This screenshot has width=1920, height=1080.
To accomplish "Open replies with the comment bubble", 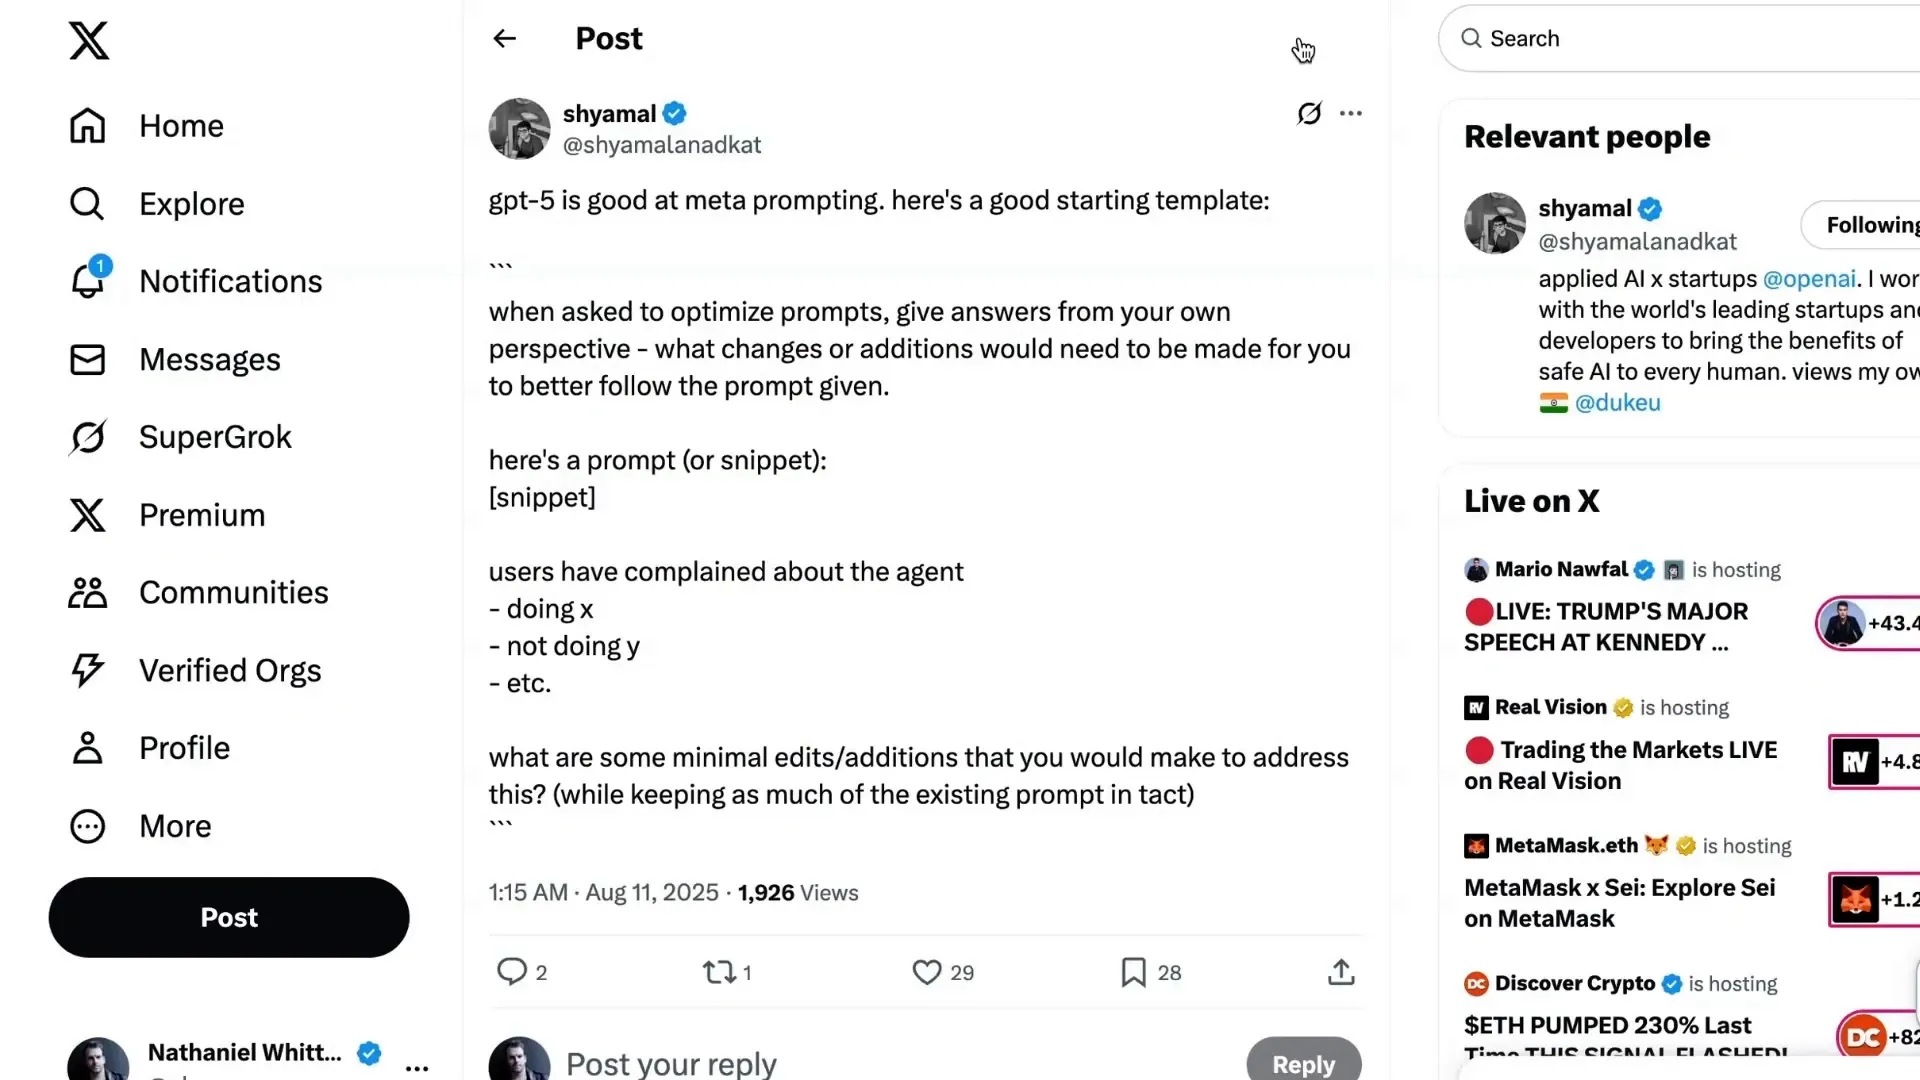I will [513, 971].
